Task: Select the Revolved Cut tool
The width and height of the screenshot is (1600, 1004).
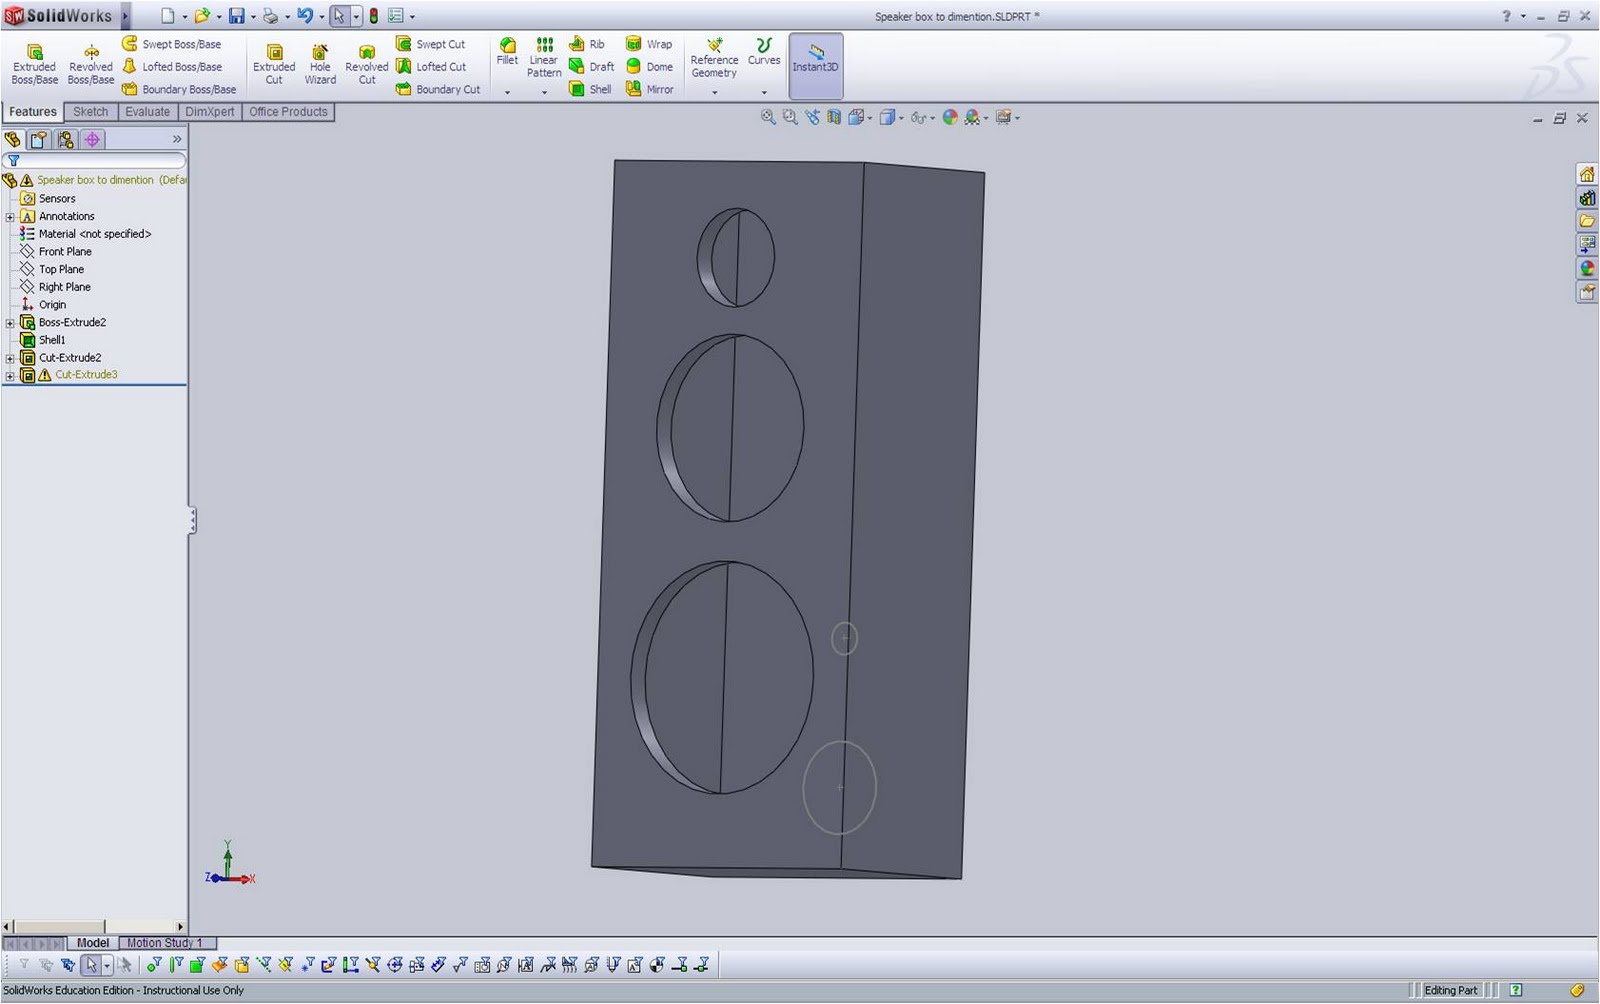Action: 367,65
